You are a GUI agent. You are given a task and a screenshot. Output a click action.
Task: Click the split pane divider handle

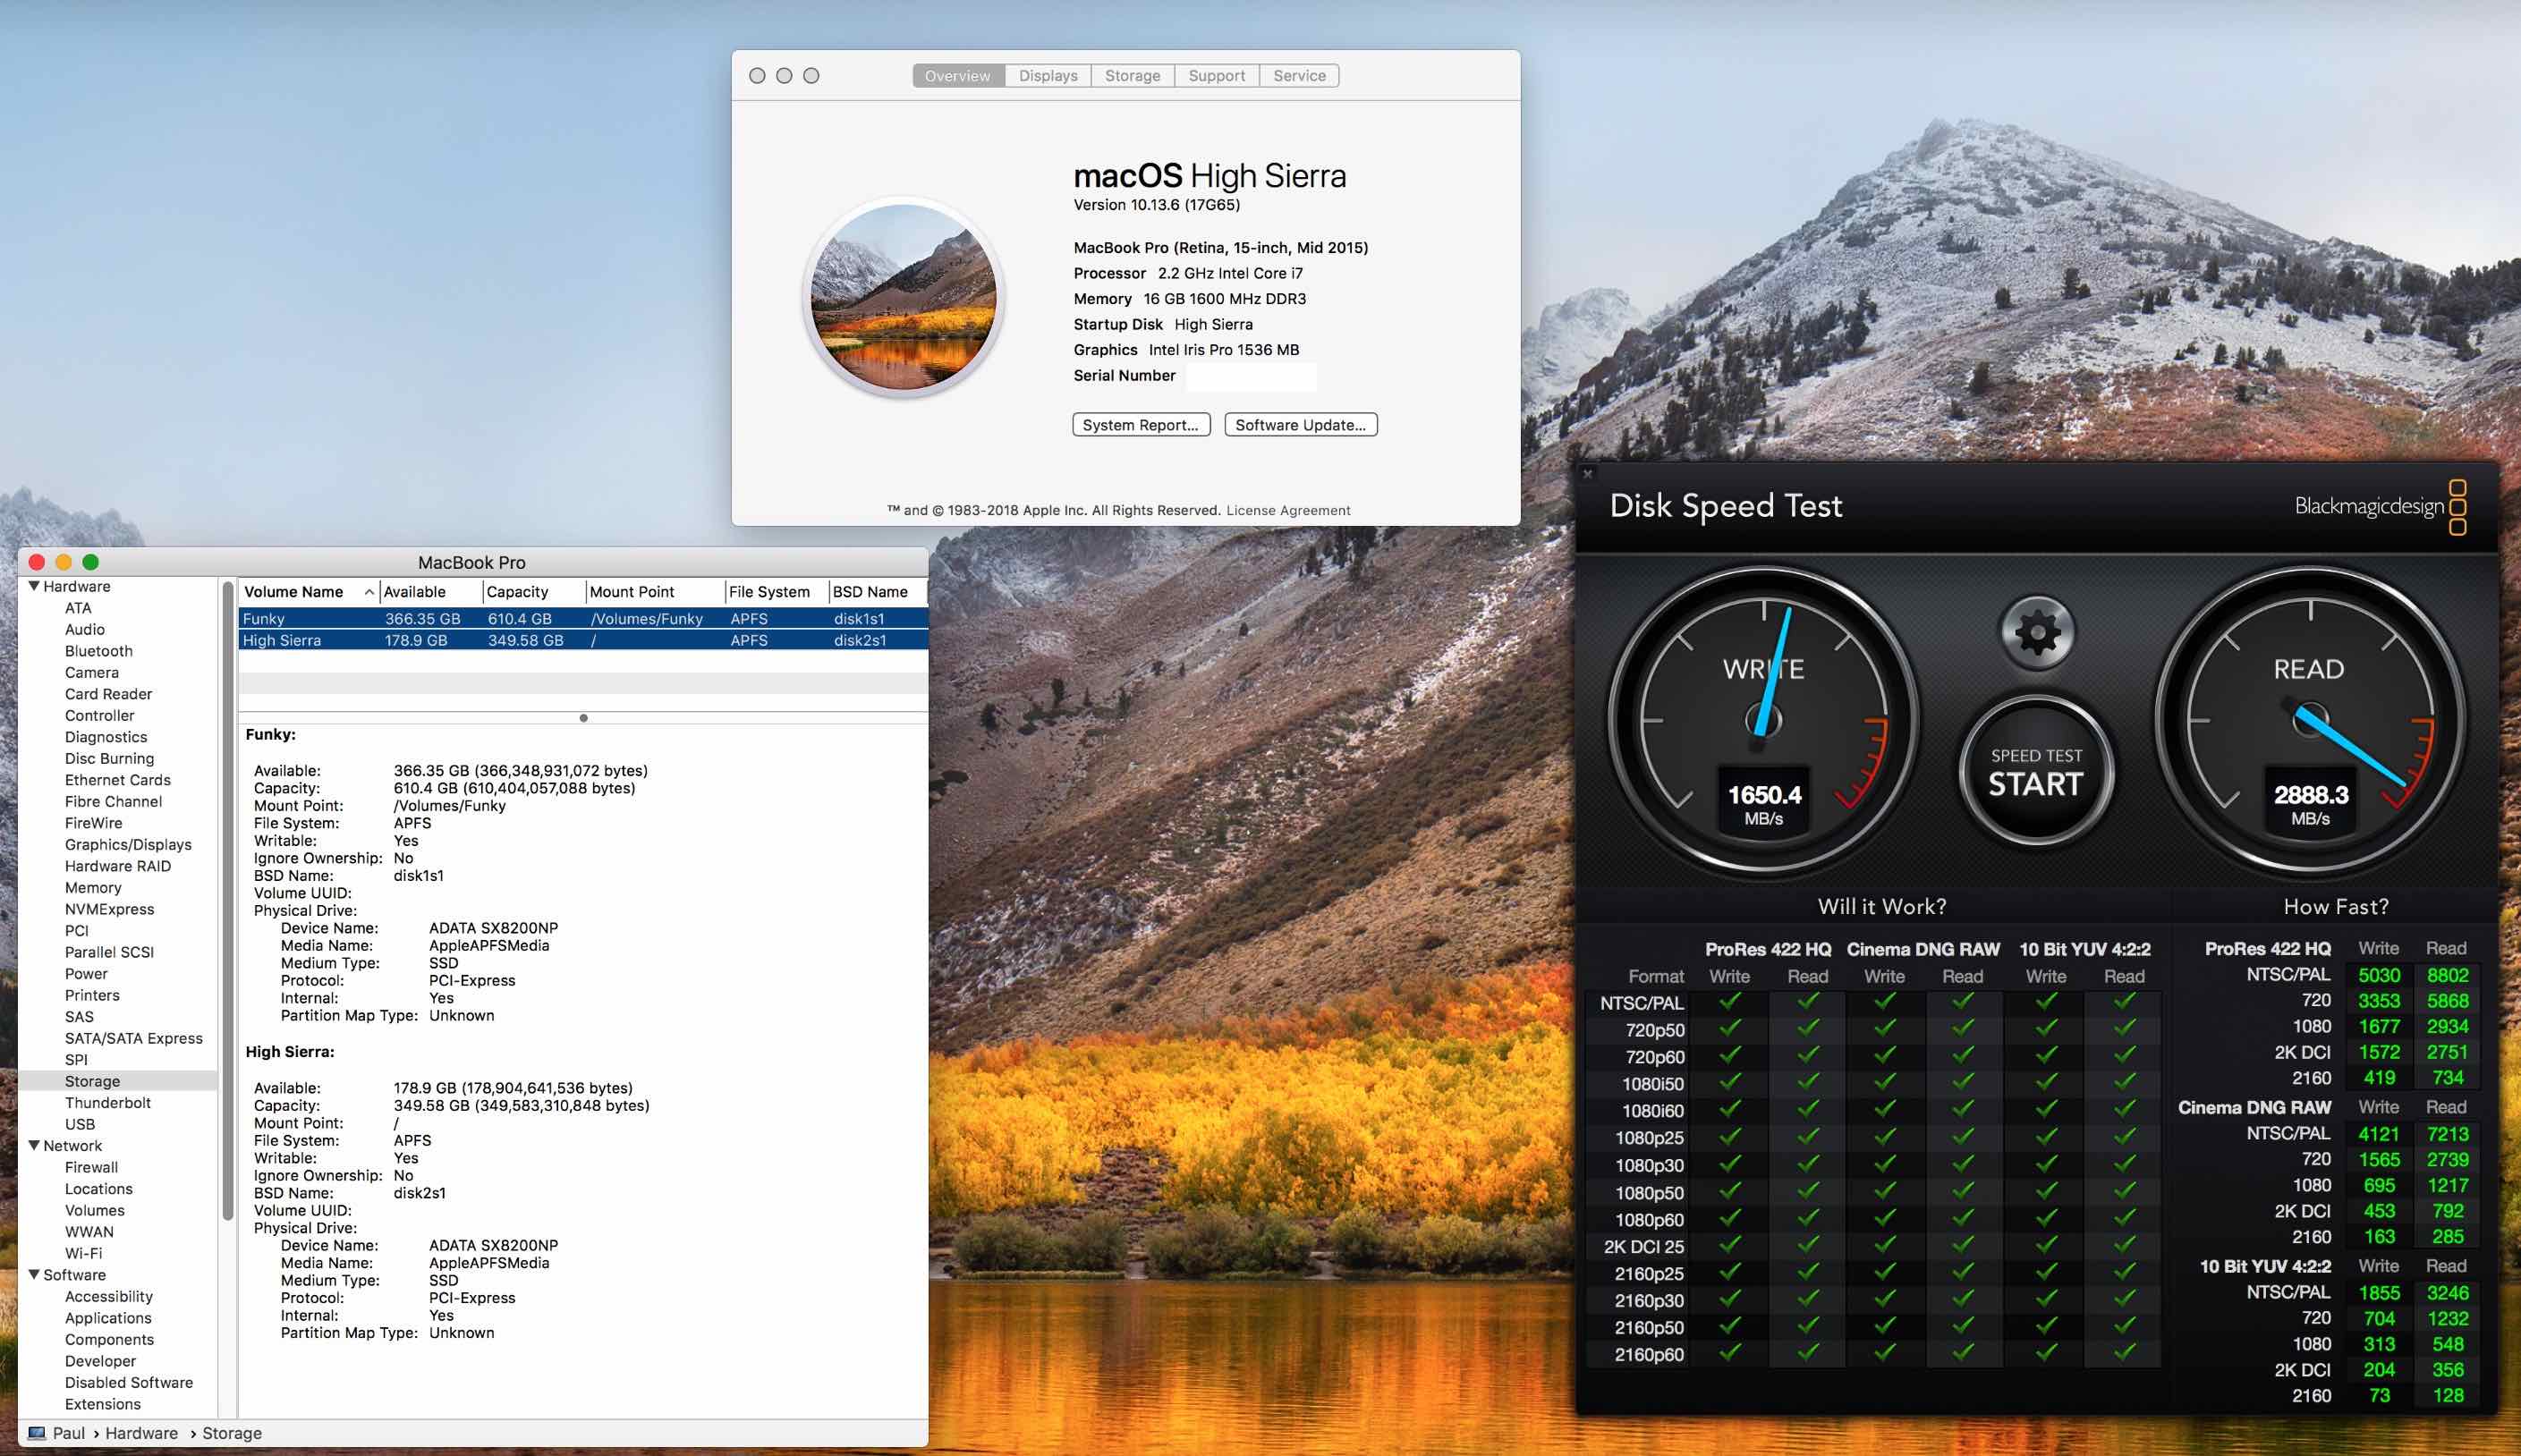(583, 718)
